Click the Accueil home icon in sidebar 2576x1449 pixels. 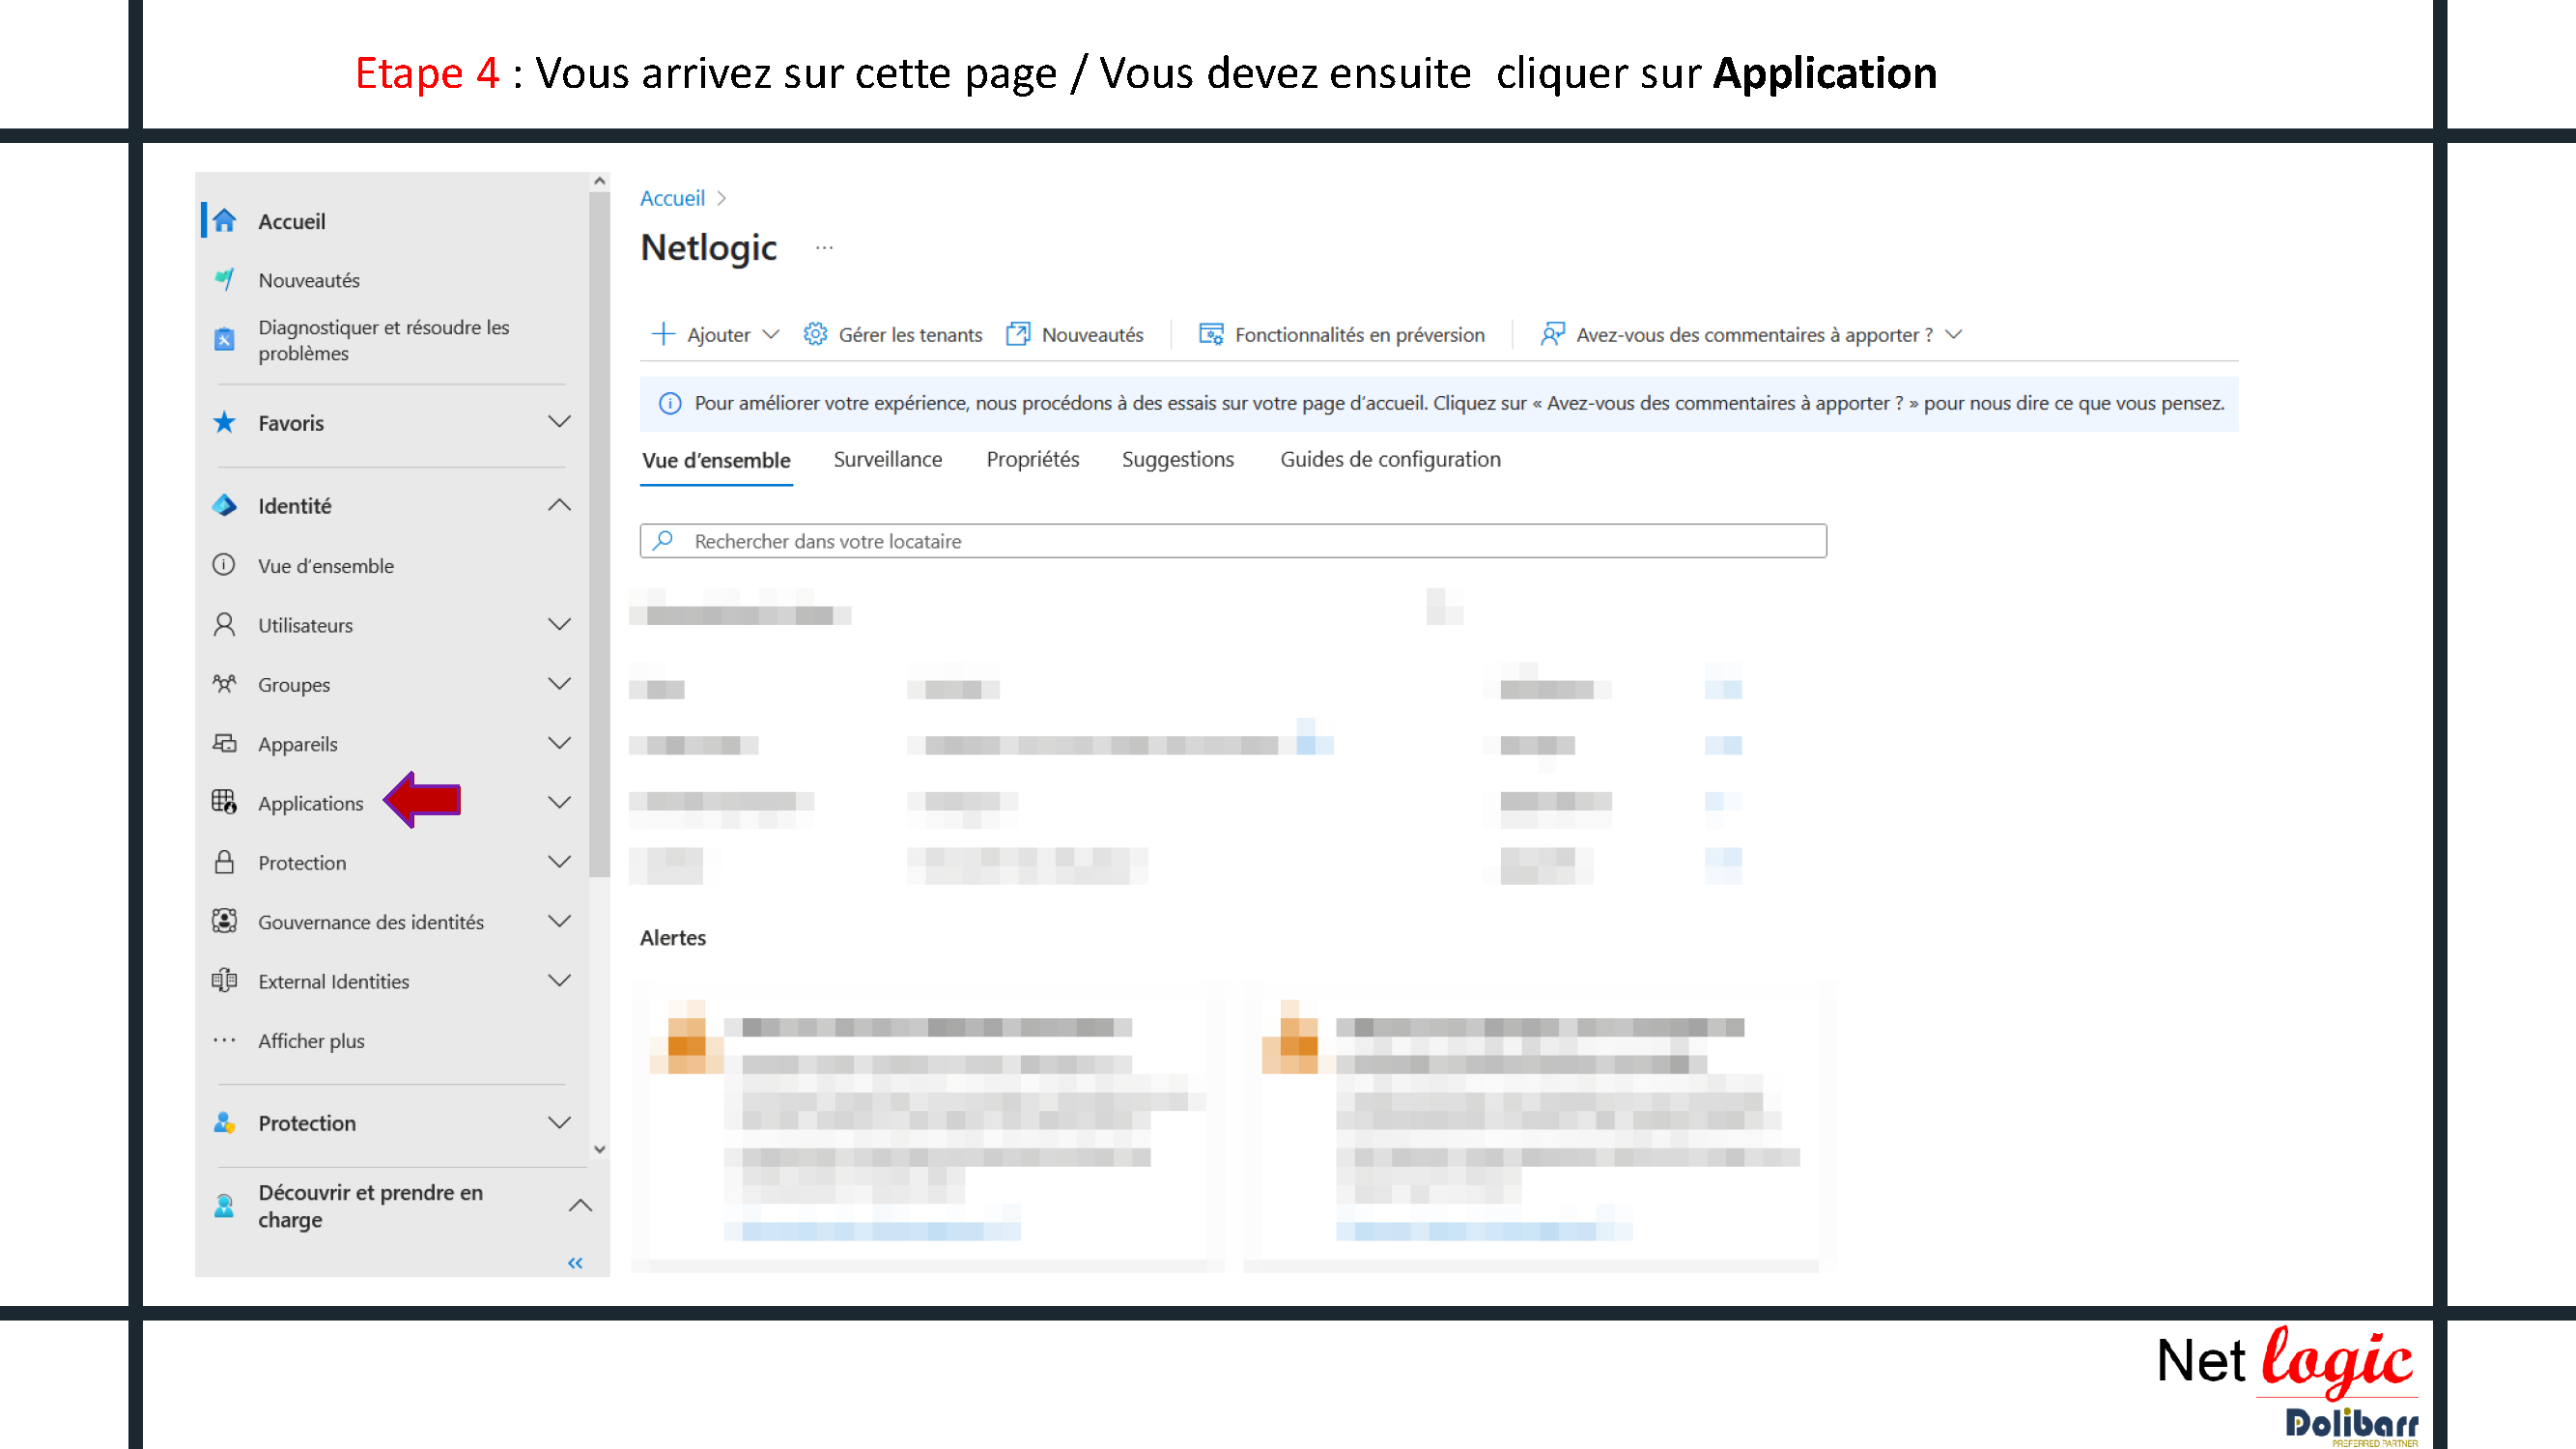(224, 221)
